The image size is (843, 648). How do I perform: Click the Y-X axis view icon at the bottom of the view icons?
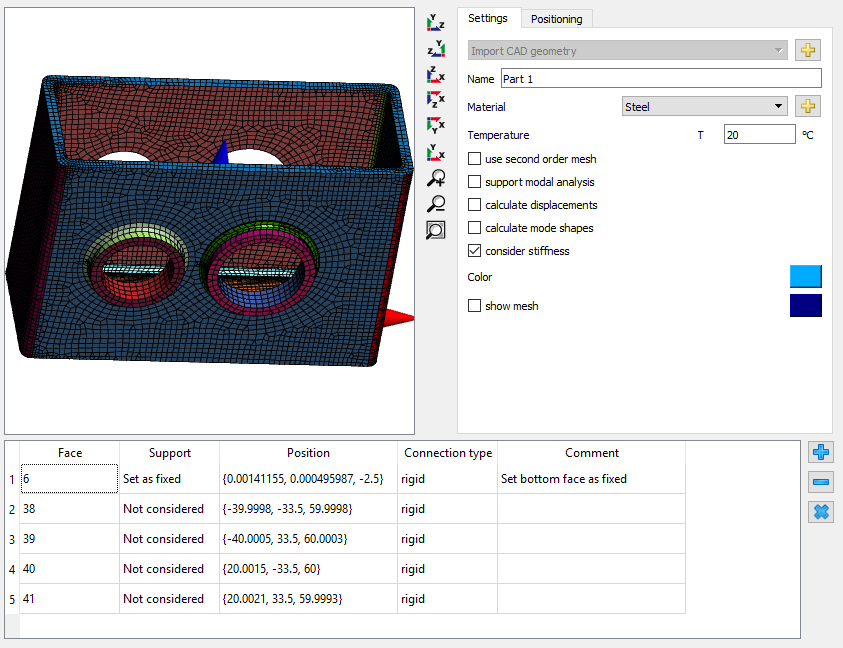point(436,153)
